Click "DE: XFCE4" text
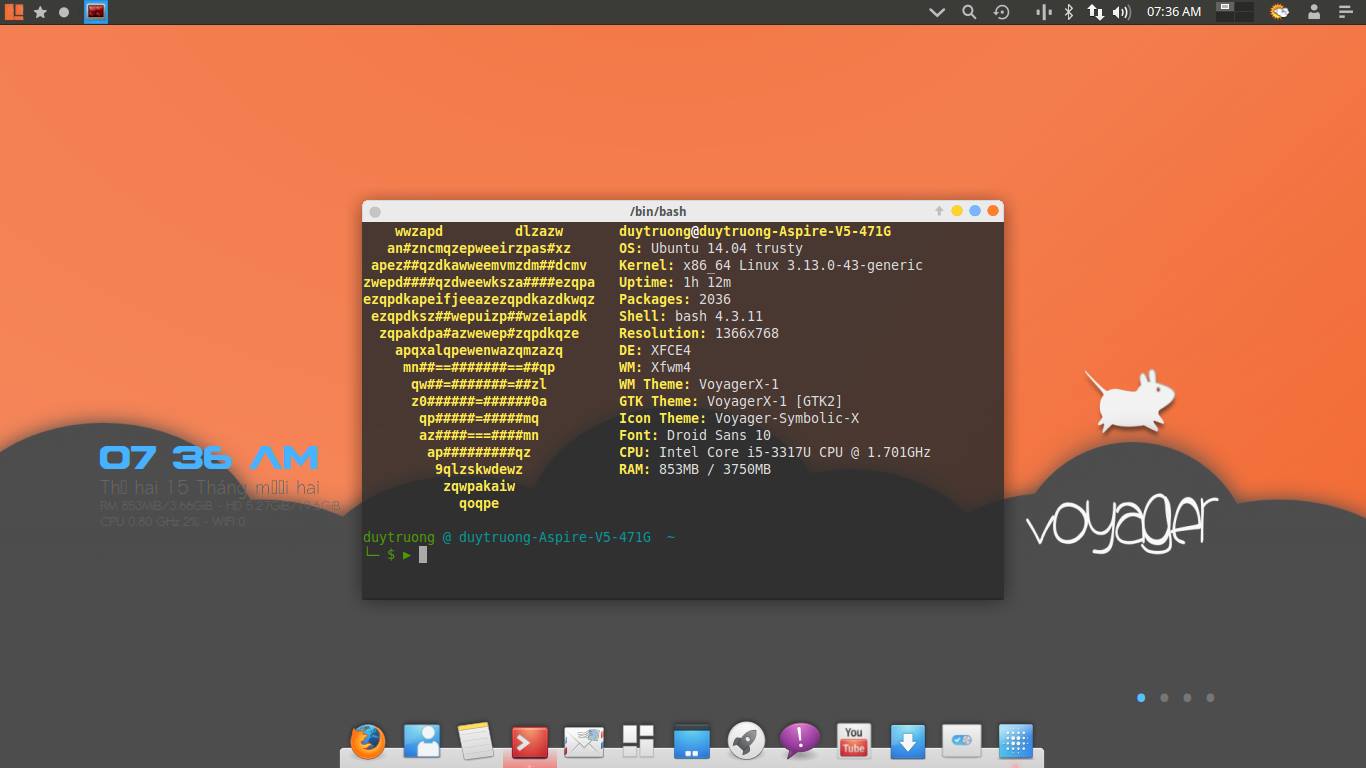Viewport: 1366px width, 768px height. click(655, 350)
